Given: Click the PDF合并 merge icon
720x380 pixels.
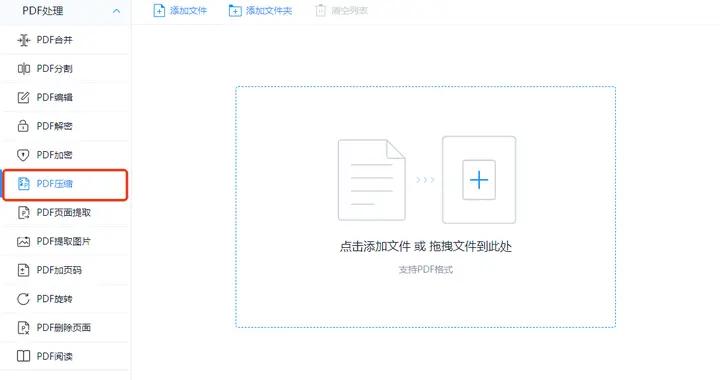Looking at the screenshot, I should coord(23,40).
